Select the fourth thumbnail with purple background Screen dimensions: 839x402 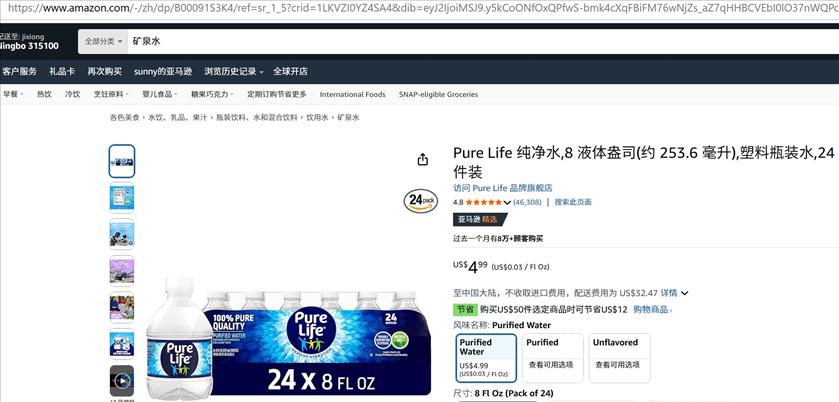(122, 271)
